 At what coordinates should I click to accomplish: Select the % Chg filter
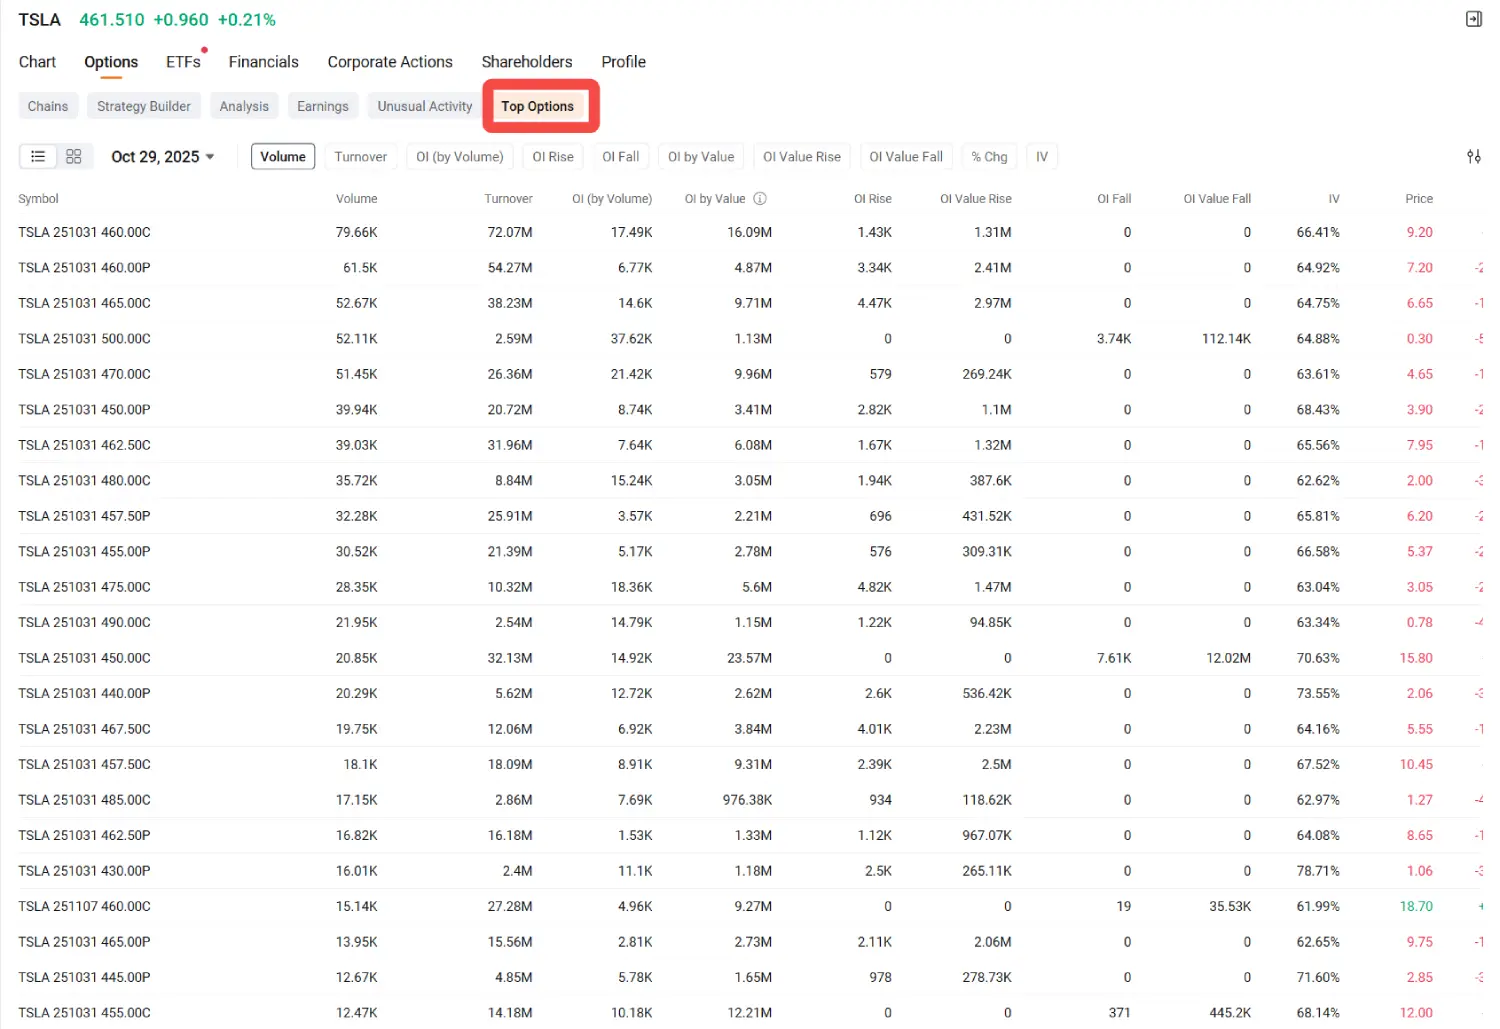pyautogui.click(x=989, y=157)
